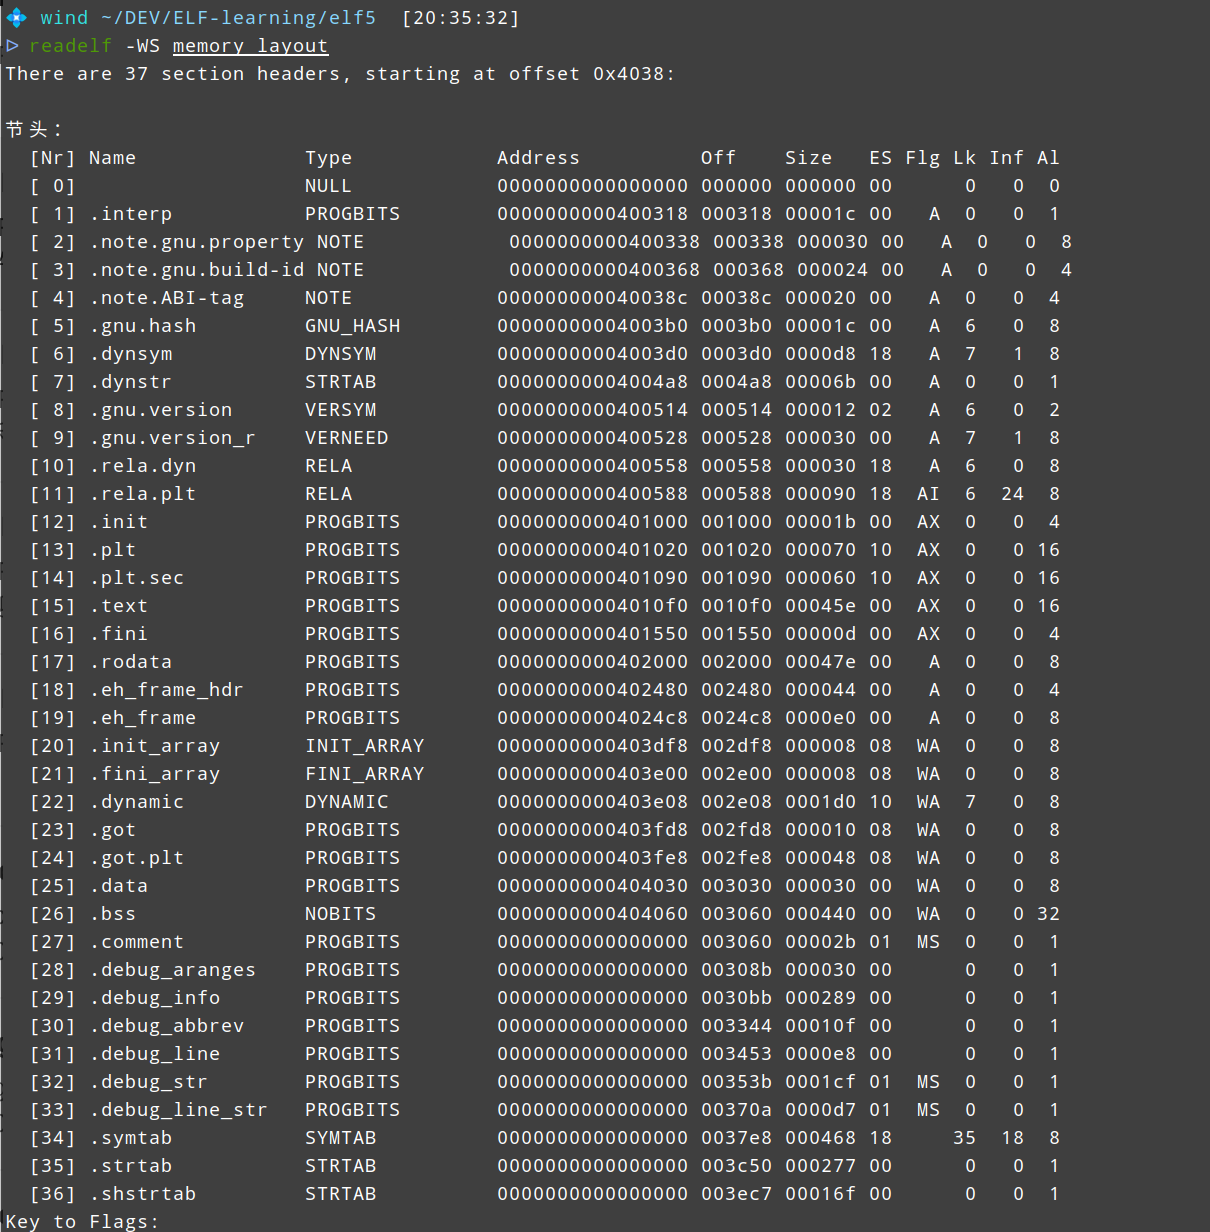Click the Flg column header

point(922,158)
